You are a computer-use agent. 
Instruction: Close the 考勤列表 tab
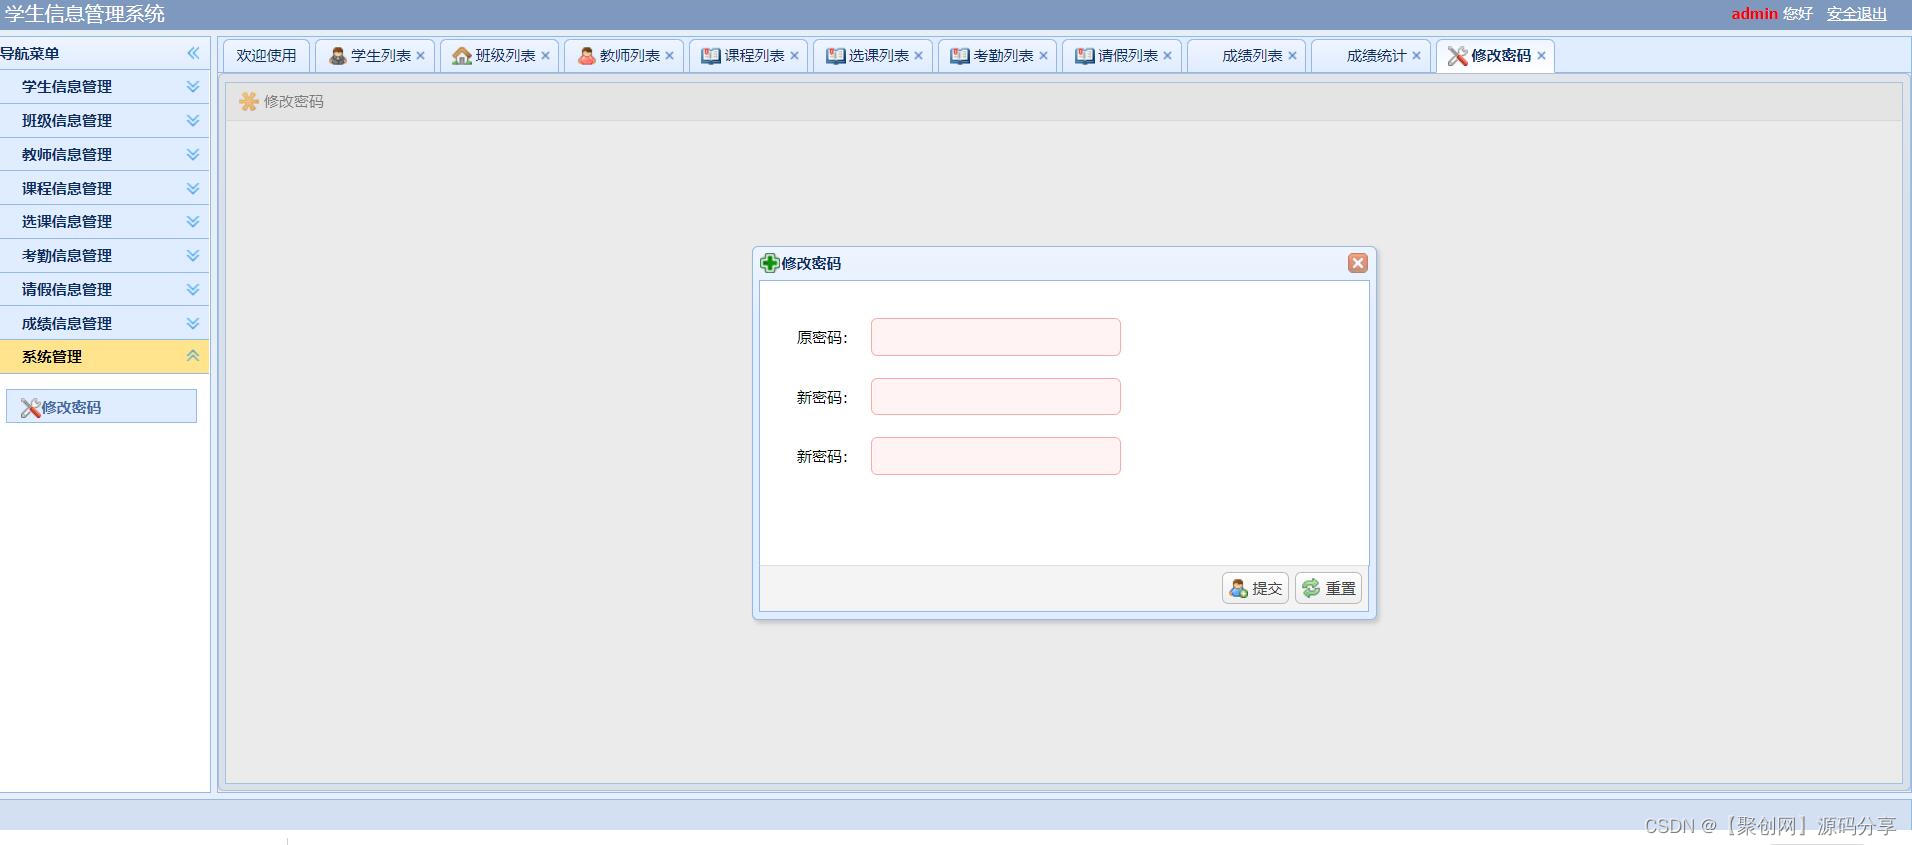(x=1044, y=56)
